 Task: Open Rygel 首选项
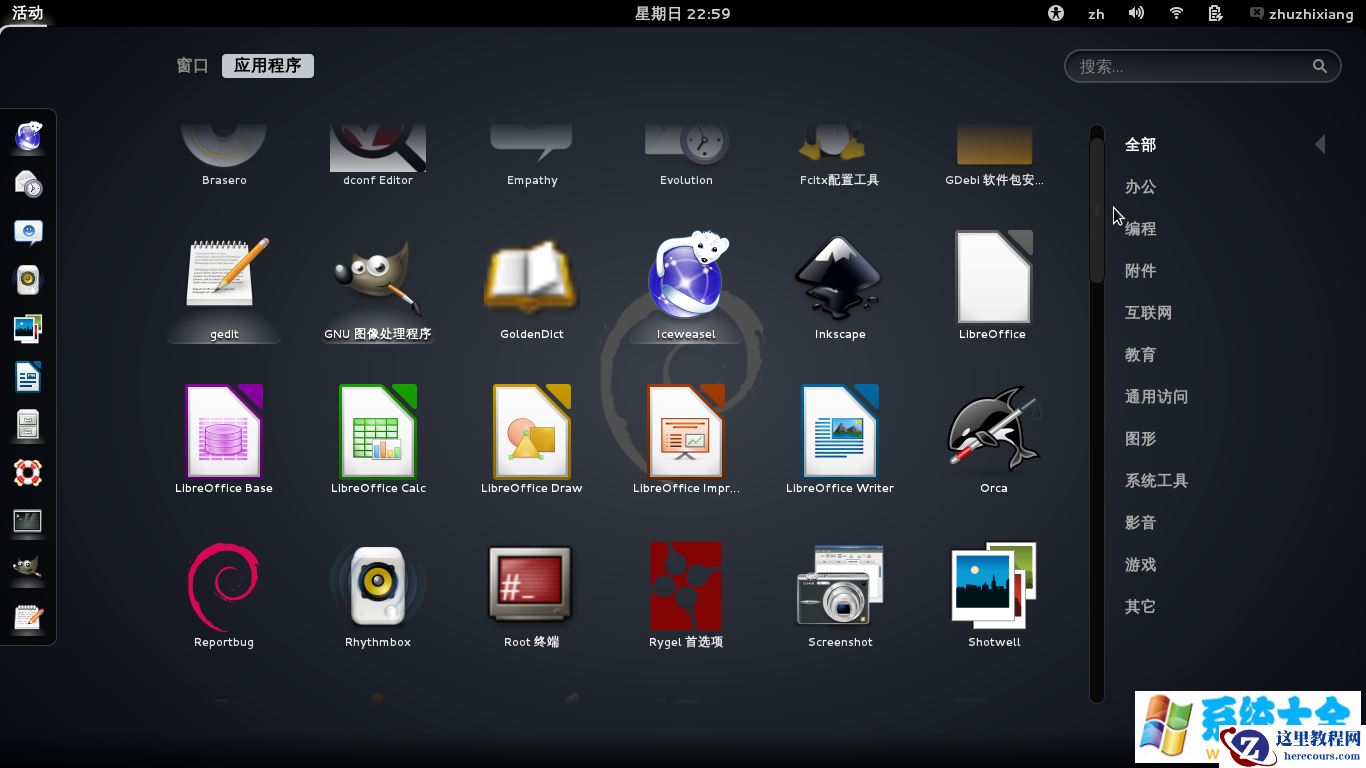click(x=686, y=594)
